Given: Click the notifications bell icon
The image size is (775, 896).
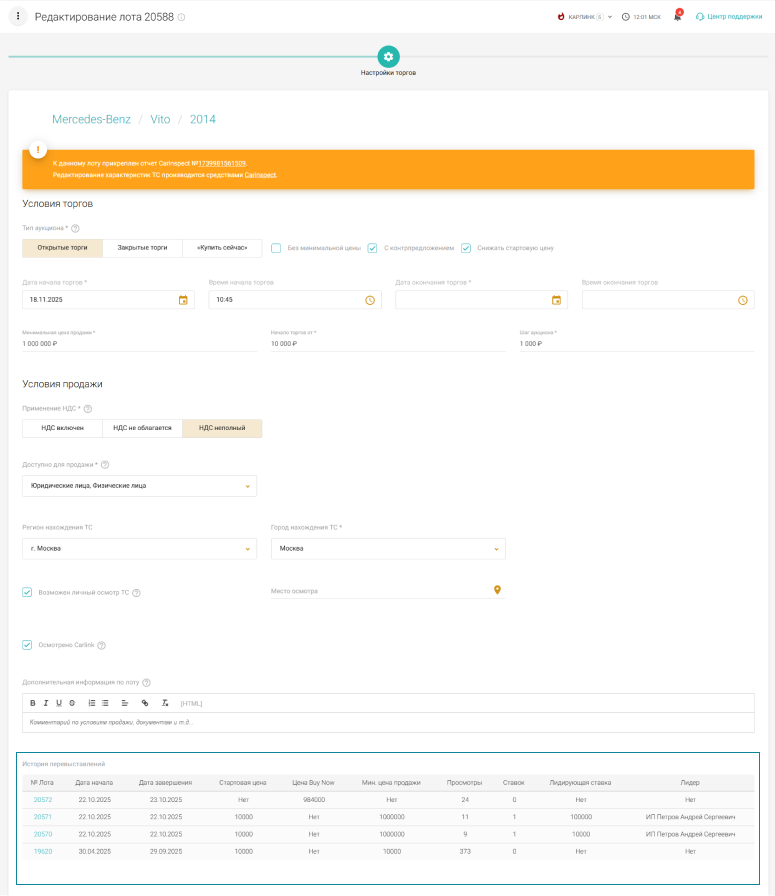Looking at the screenshot, I should (677, 17).
